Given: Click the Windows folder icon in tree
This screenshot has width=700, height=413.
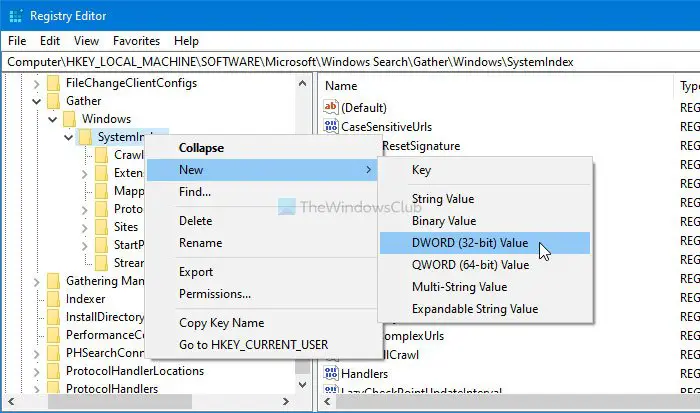Looking at the screenshot, I should click(70, 119).
